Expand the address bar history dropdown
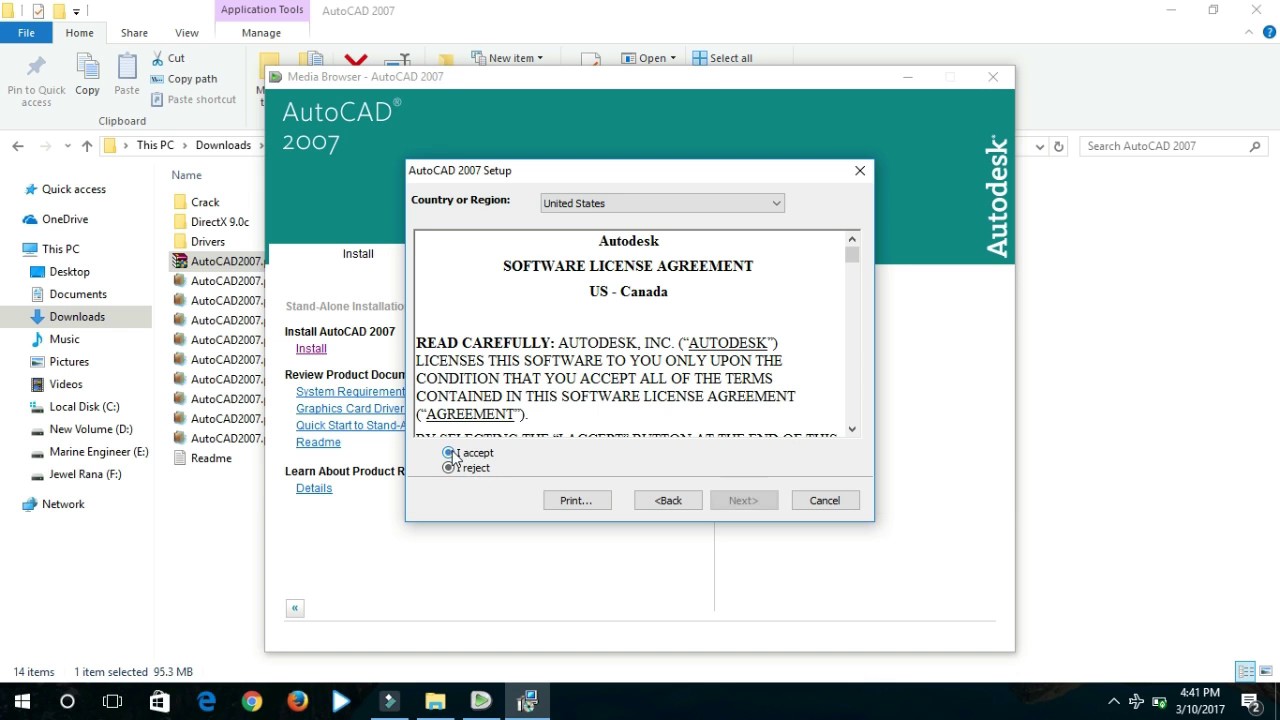Image resolution: width=1280 pixels, height=720 pixels. click(1040, 146)
